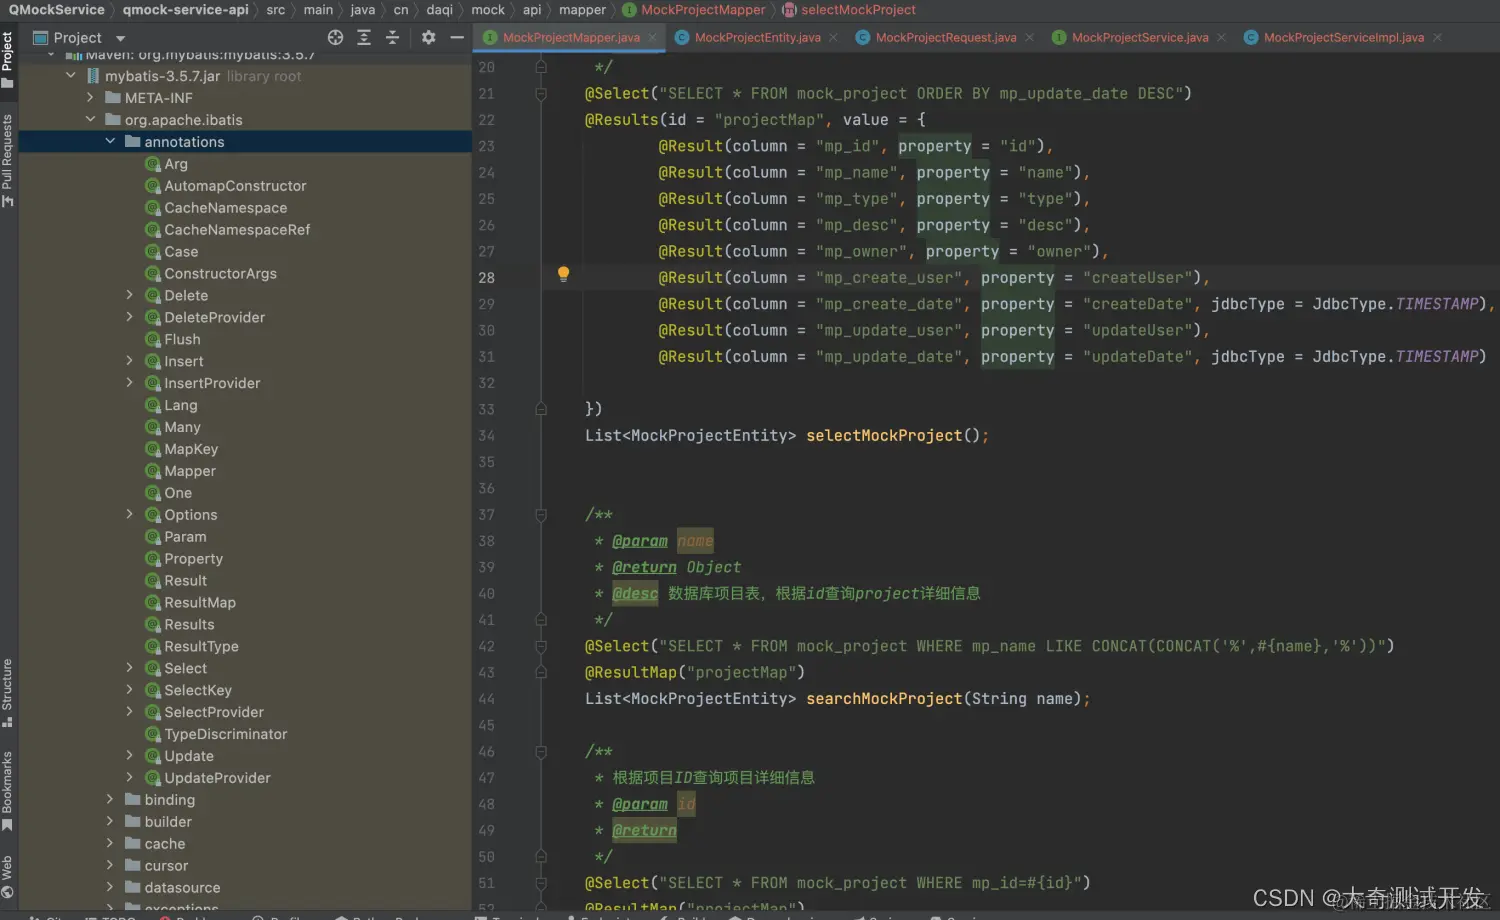The image size is (1500, 920).
Task: Click the collapse all icon in Project panel
Action: pyautogui.click(x=392, y=37)
